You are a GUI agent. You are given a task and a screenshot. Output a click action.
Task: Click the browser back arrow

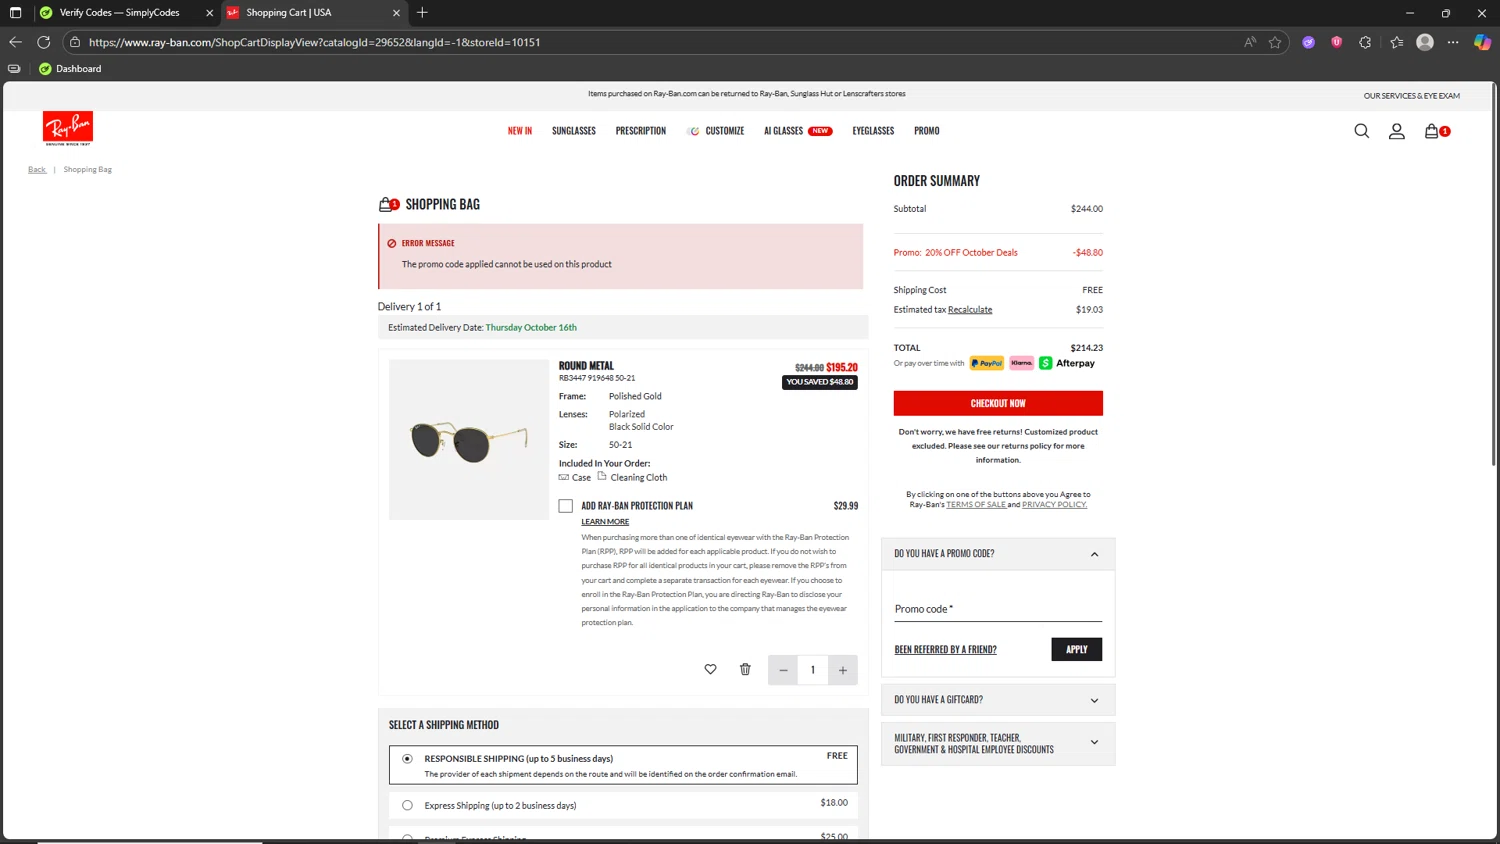pyautogui.click(x=15, y=42)
